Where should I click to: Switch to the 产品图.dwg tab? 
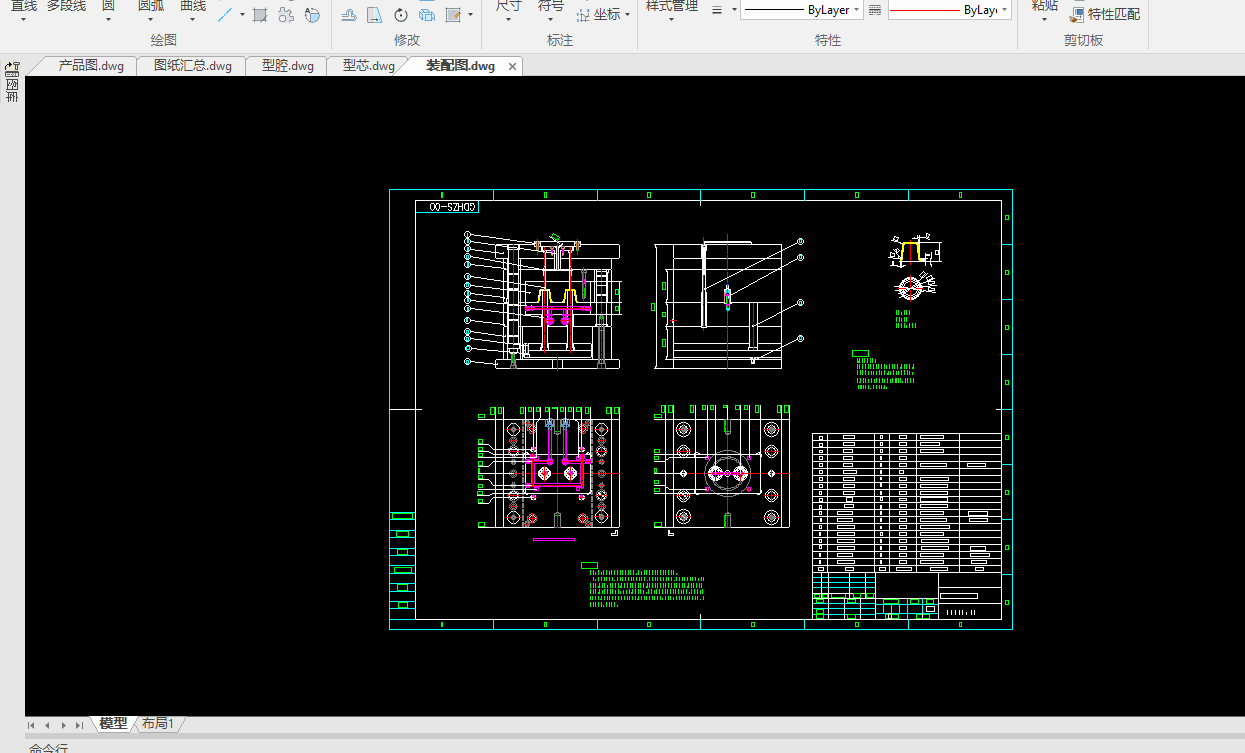click(91, 66)
